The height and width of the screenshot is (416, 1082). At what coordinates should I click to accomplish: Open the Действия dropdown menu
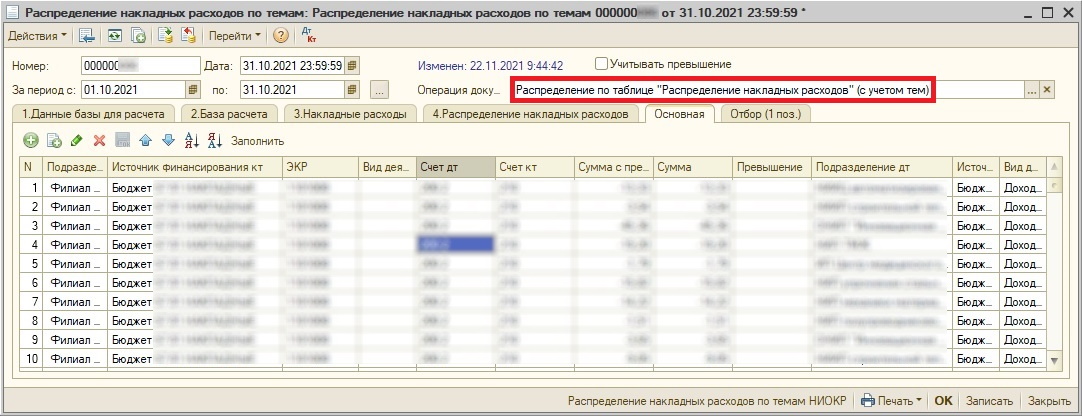click(x=38, y=36)
